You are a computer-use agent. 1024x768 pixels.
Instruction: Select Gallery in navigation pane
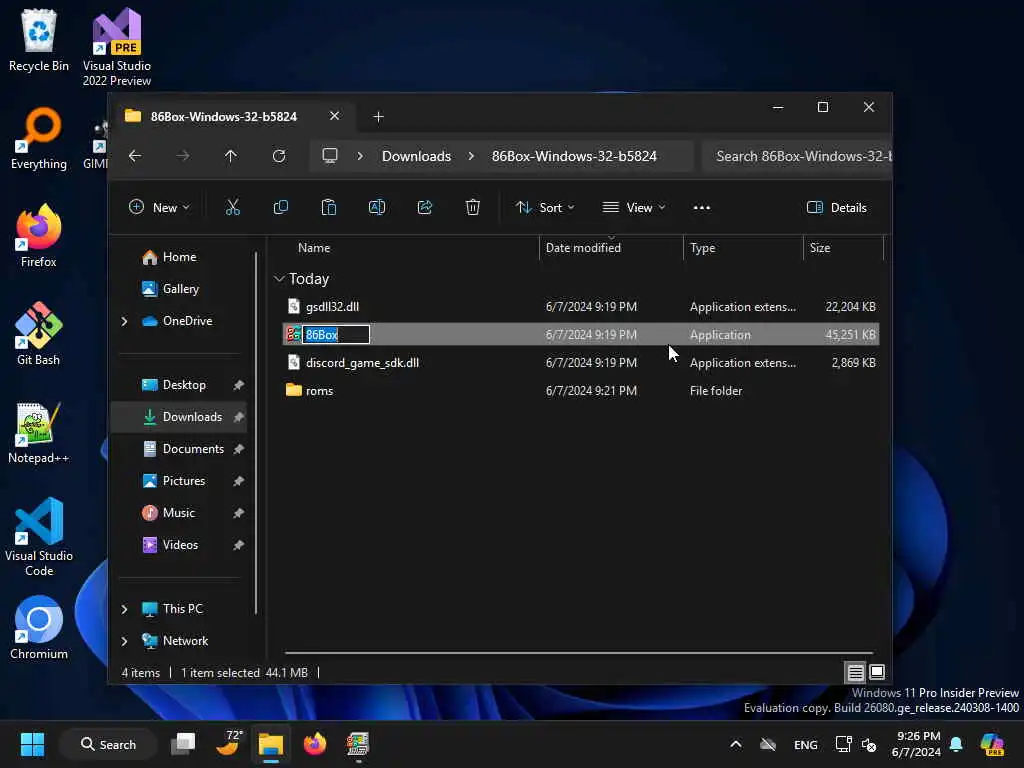point(181,289)
